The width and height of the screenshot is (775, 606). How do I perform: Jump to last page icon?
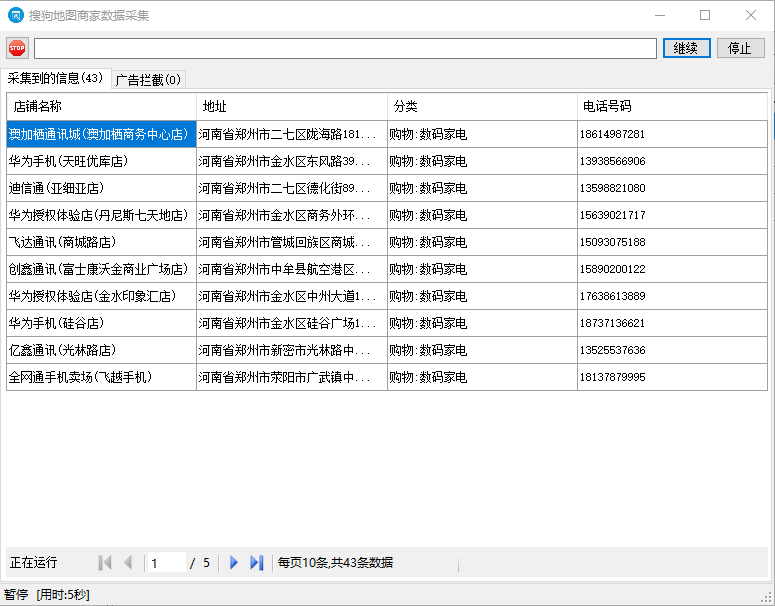[x=257, y=563]
